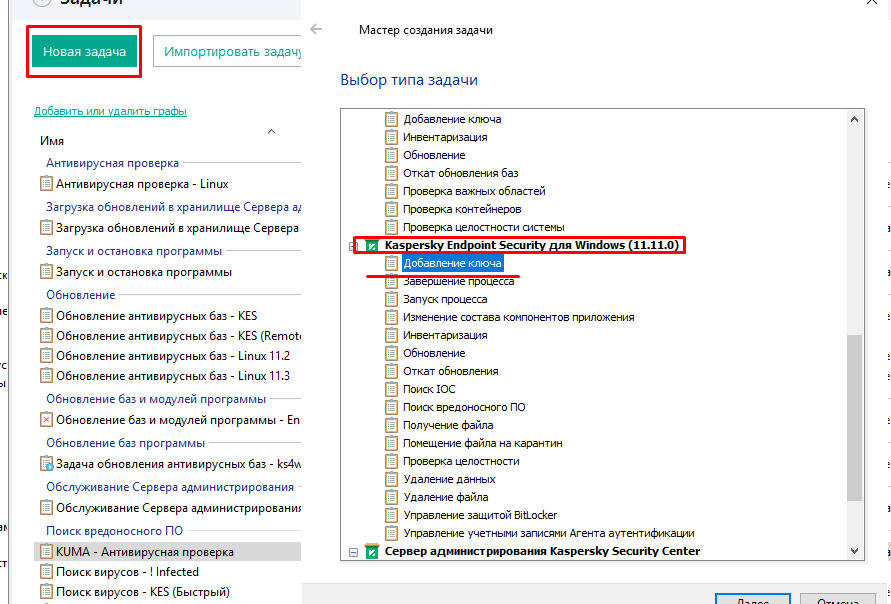This screenshot has width=891, height=604.
Task: Click icon next to Управление защитой BitLocker
Action: [x=391, y=515]
